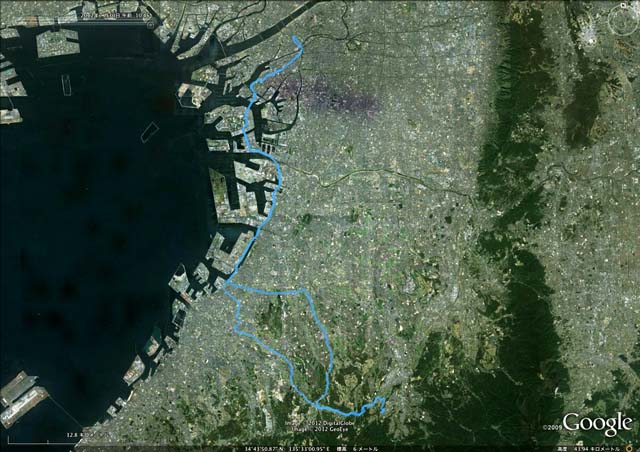Click the upright white rectangle outline in bay
Viewport: 640px width, 452px height.
(66, 85)
